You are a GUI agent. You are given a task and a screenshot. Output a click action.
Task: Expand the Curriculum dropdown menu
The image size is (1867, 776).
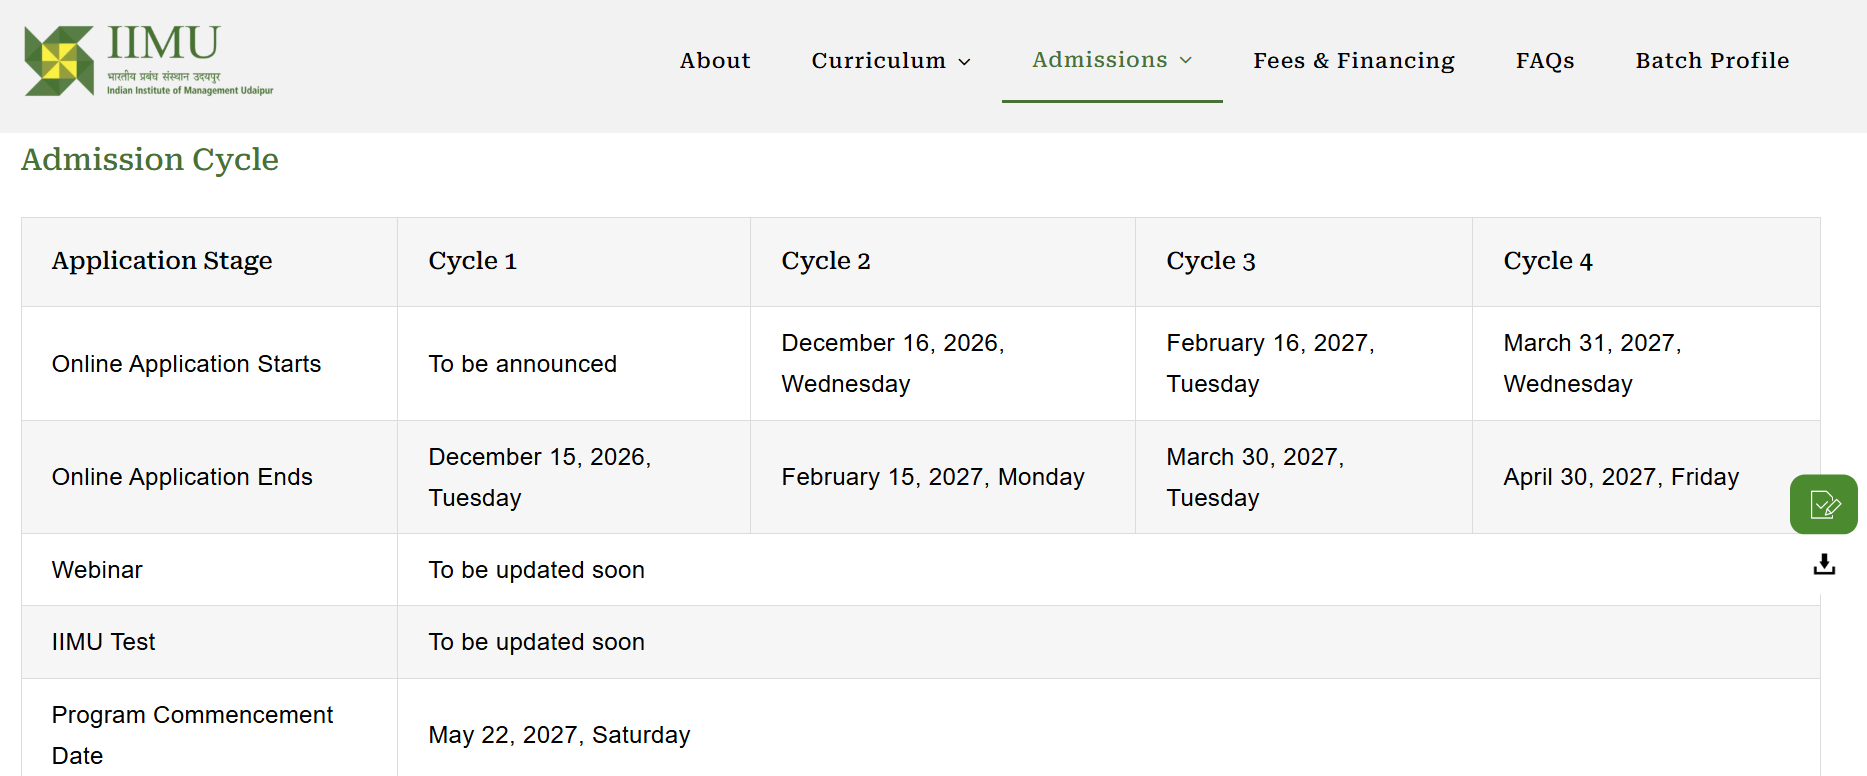click(891, 61)
